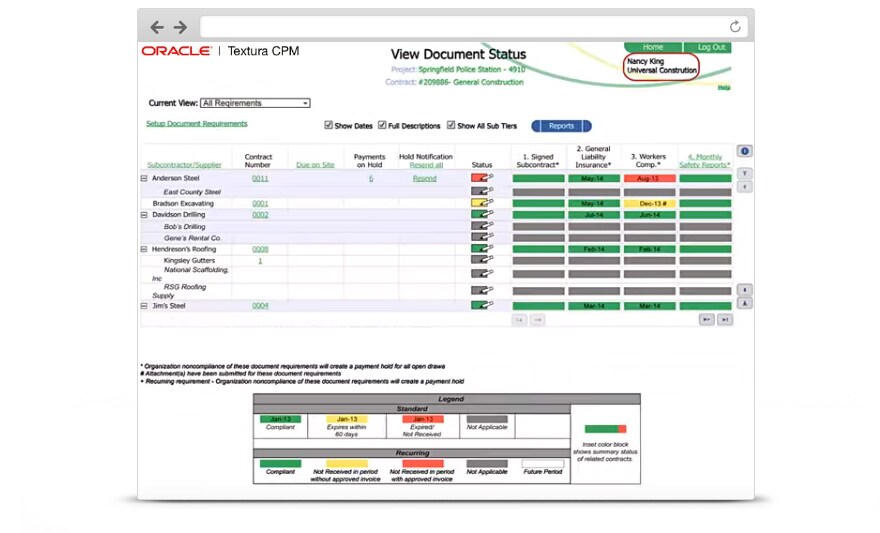Open contract number 0001 link
Image resolution: width=880 pixels, height=533 pixels.
point(260,204)
